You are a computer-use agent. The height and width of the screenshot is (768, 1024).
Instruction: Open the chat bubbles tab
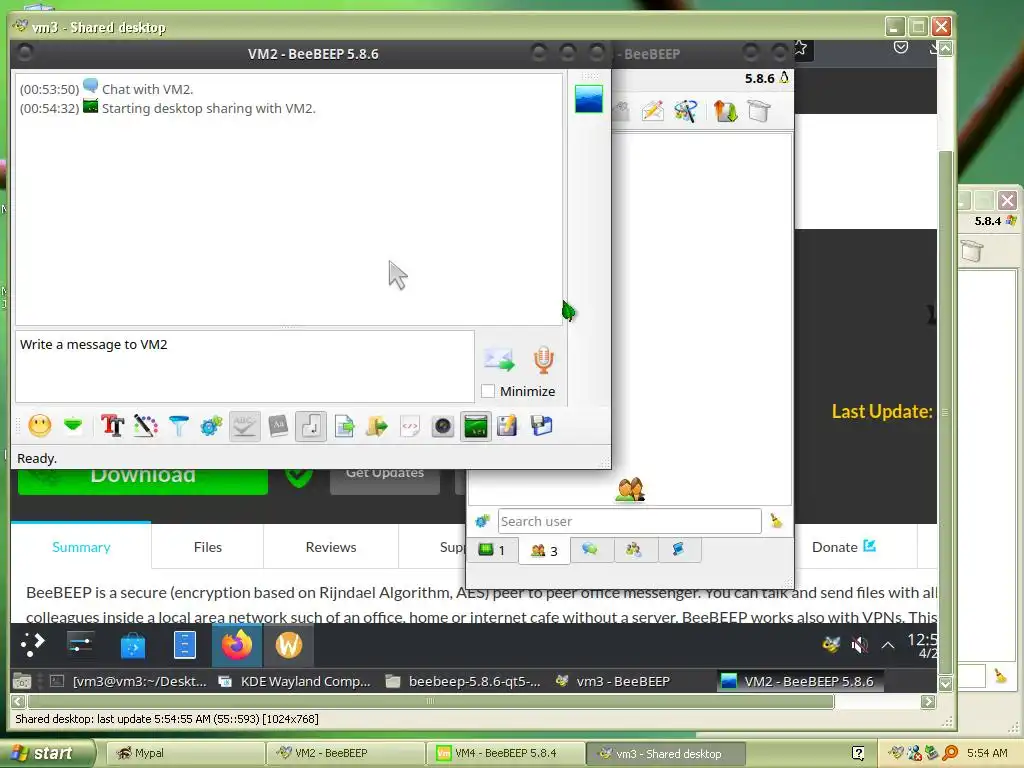(x=590, y=549)
